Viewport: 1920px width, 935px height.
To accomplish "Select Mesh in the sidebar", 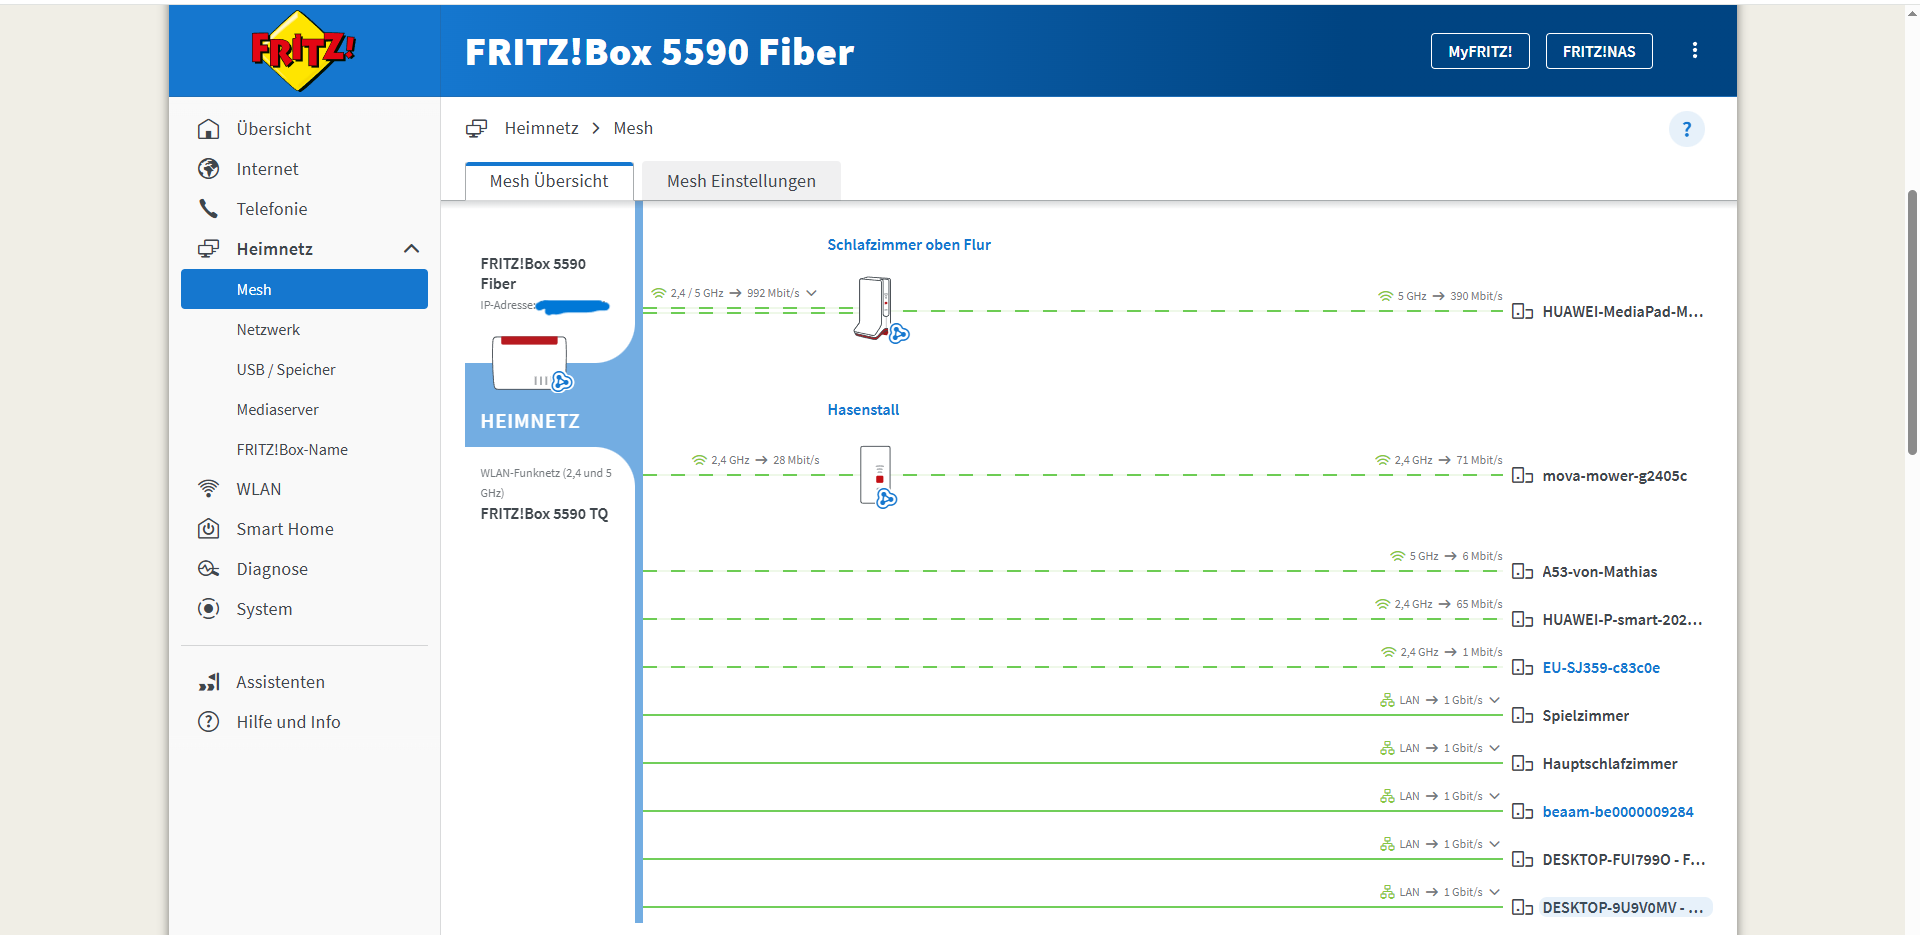I will (x=304, y=289).
